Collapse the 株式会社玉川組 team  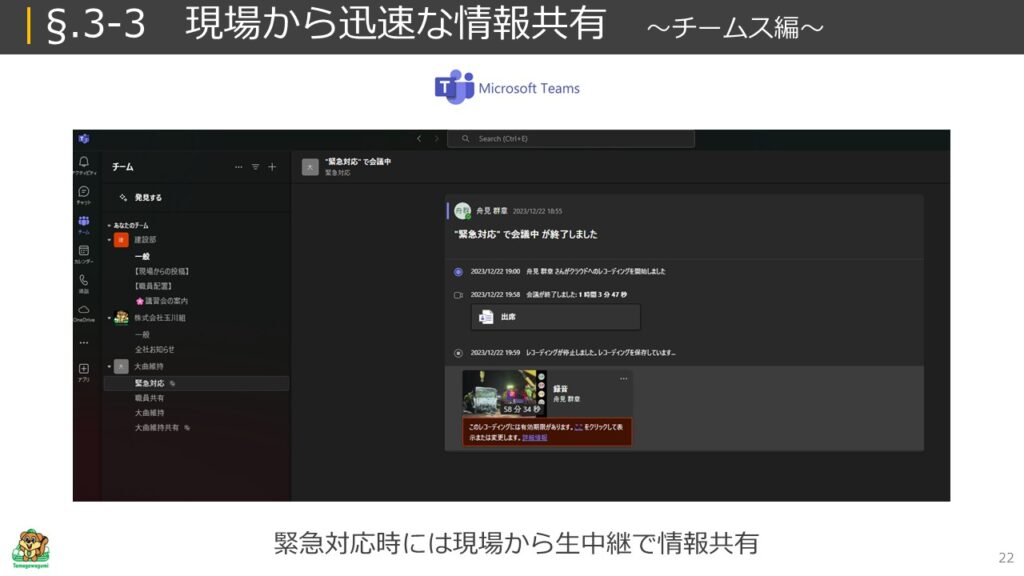click(109, 318)
